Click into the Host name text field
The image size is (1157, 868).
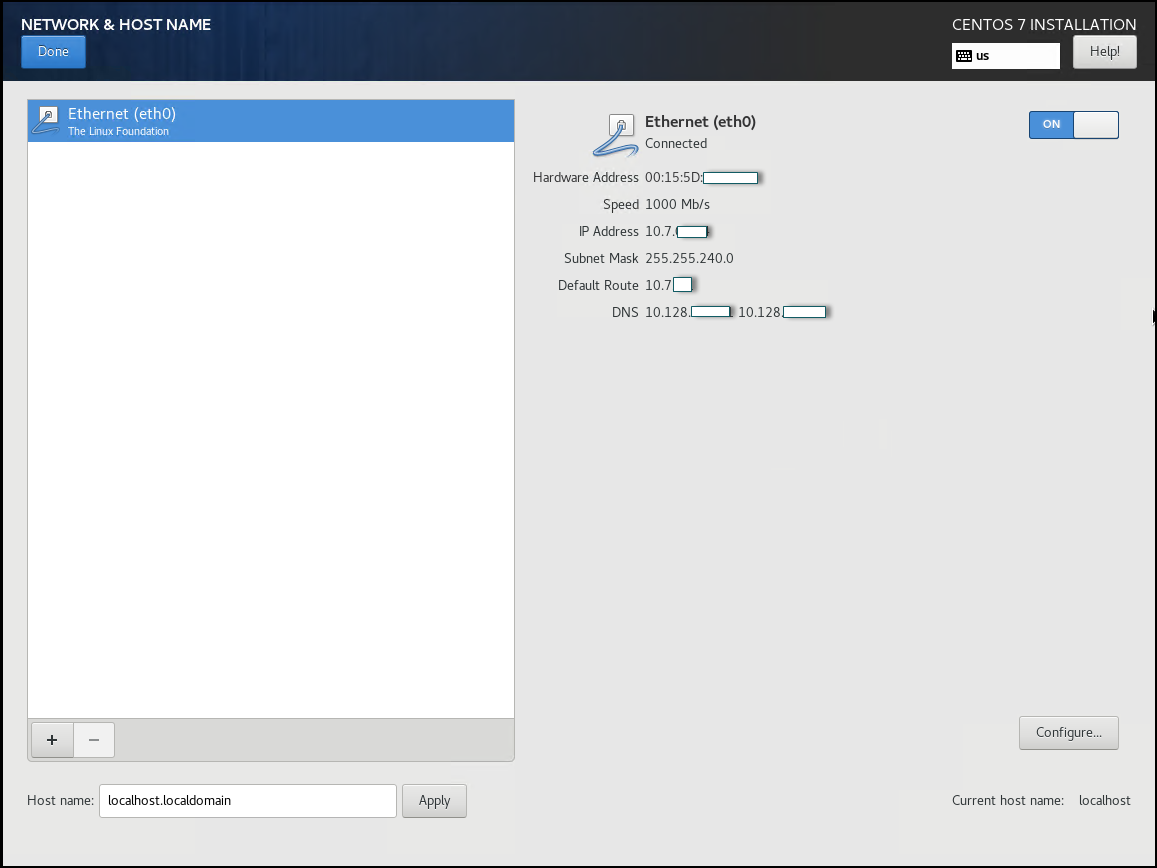coord(247,800)
